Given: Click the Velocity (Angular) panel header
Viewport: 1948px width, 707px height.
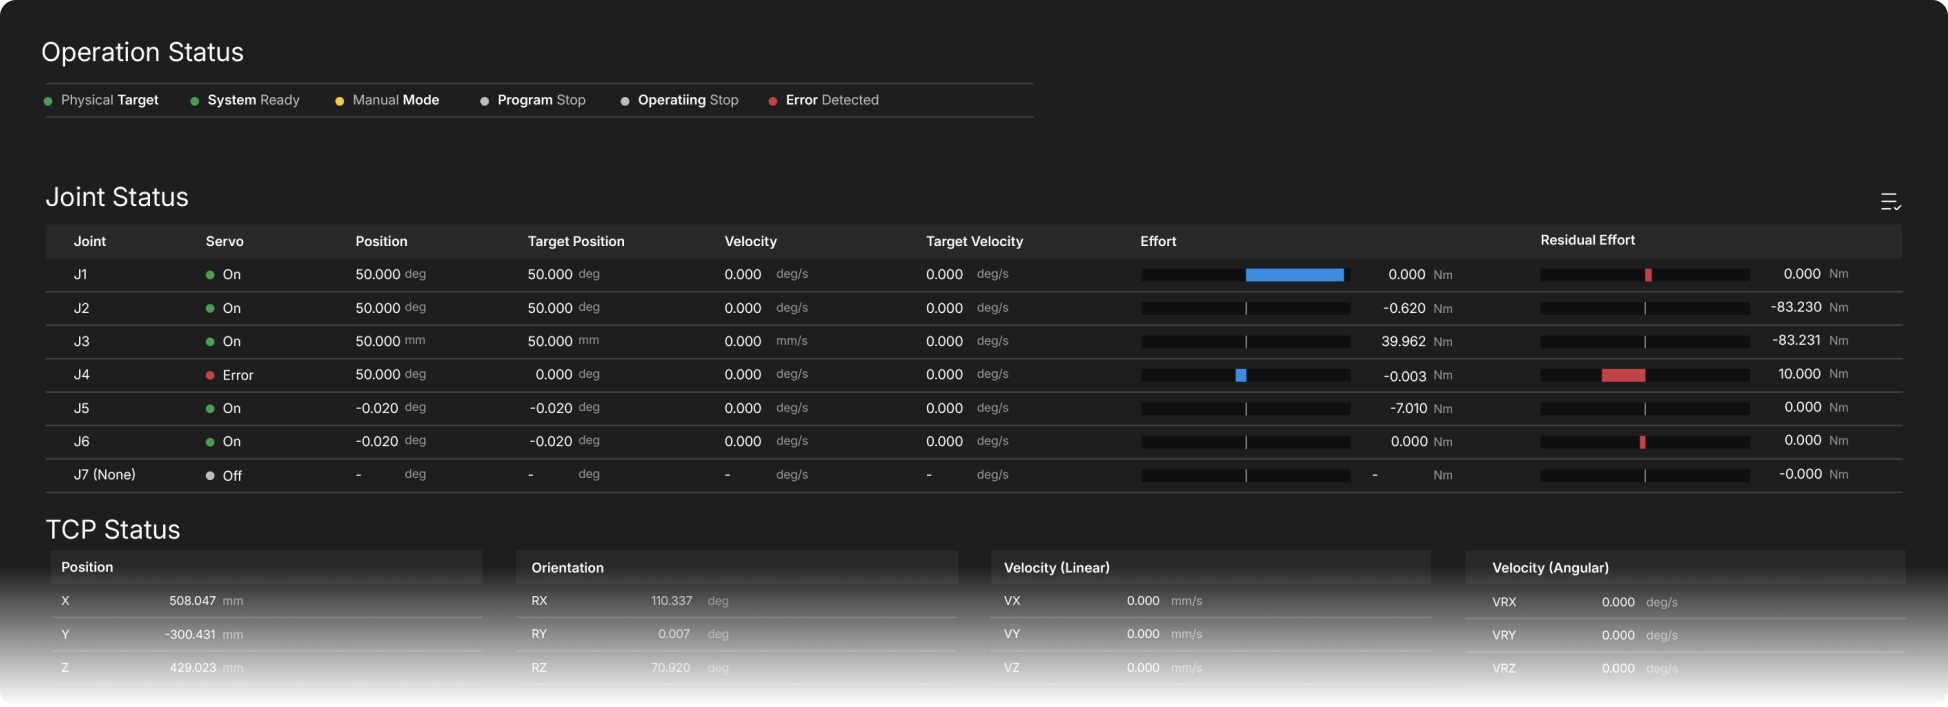Looking at the screenshot, I should coord(1685,567).
